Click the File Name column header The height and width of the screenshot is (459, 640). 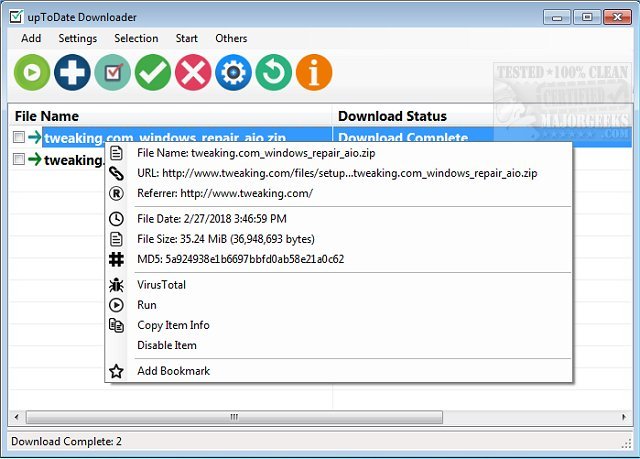[170, 116]
